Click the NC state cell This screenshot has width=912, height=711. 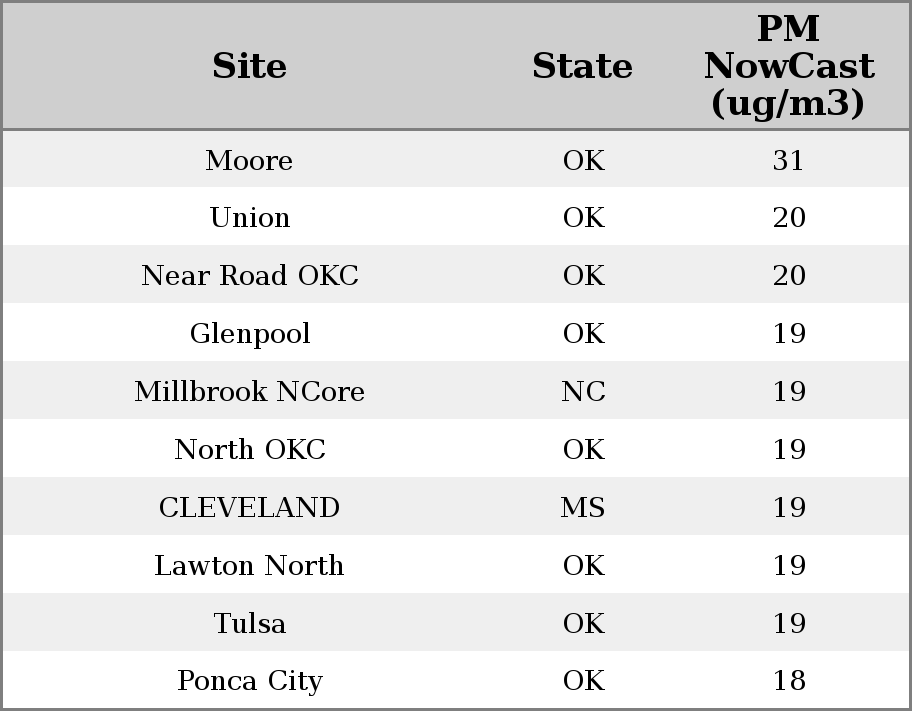(583, 392)
